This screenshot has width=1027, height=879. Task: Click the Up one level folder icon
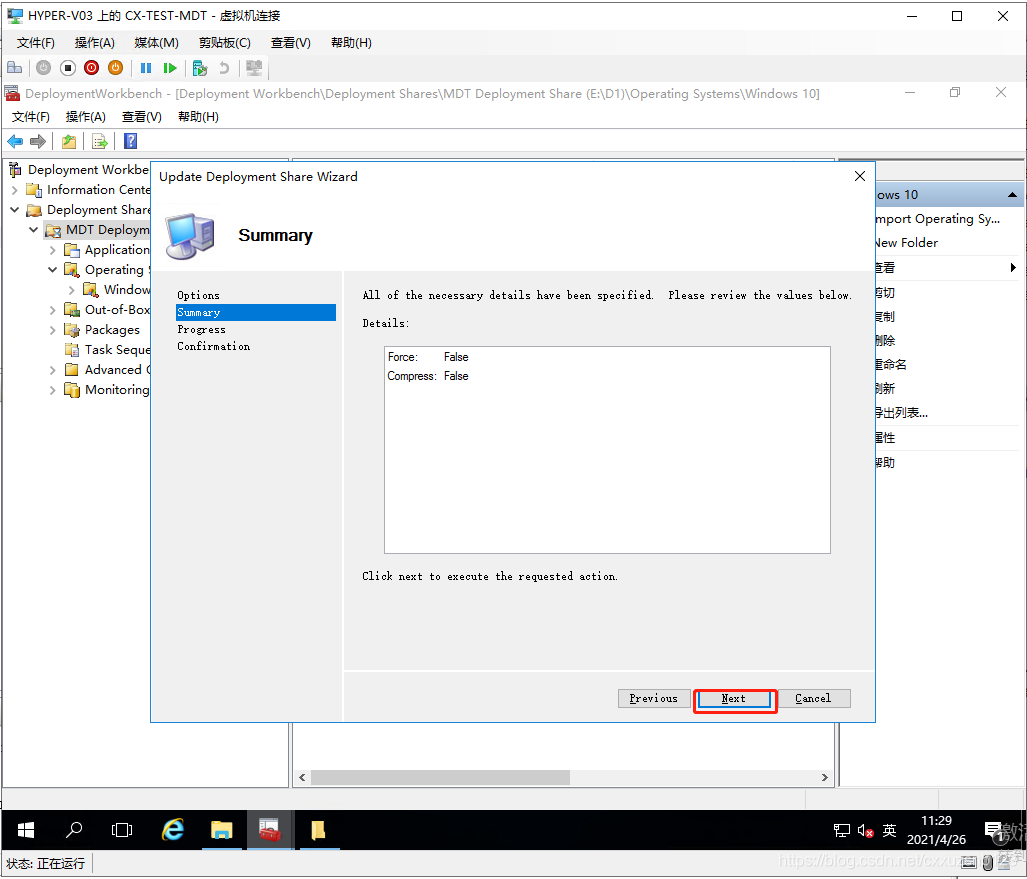point(69,141)
